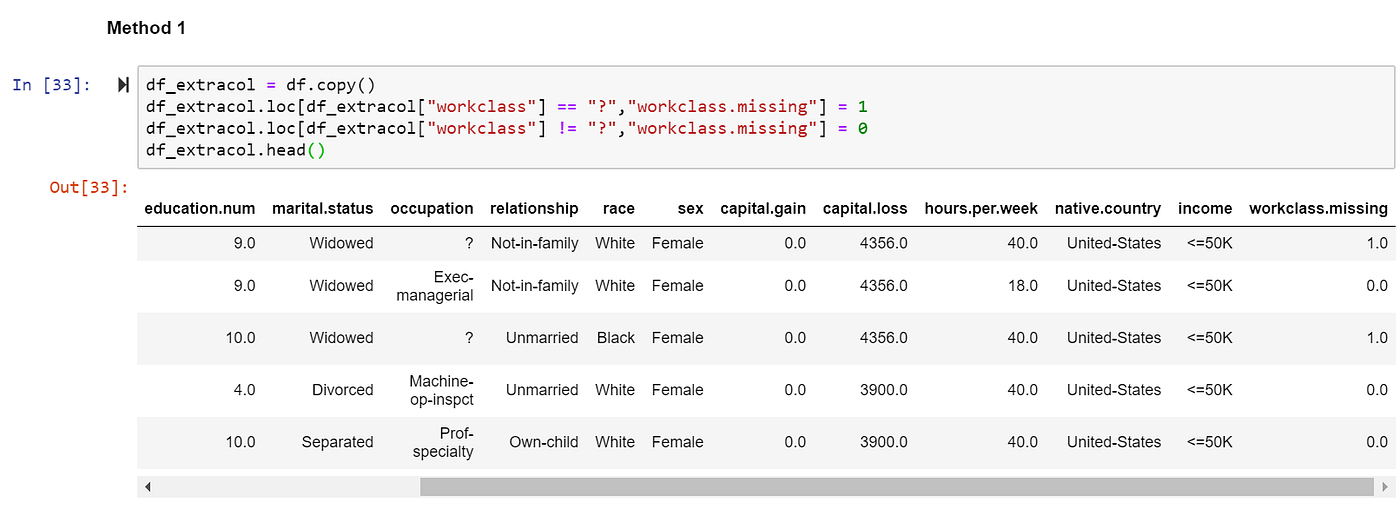
Task: Click the workclass.missing column header
Action: (x=1318, y=209)
